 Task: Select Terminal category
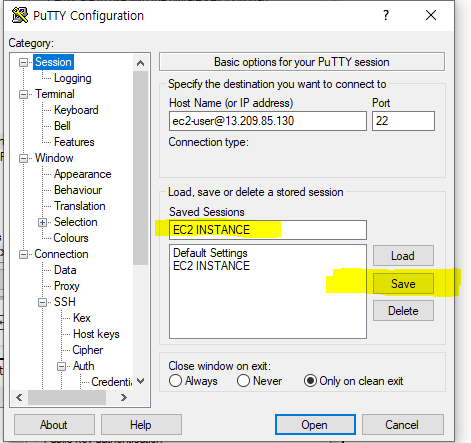(55, 94)
